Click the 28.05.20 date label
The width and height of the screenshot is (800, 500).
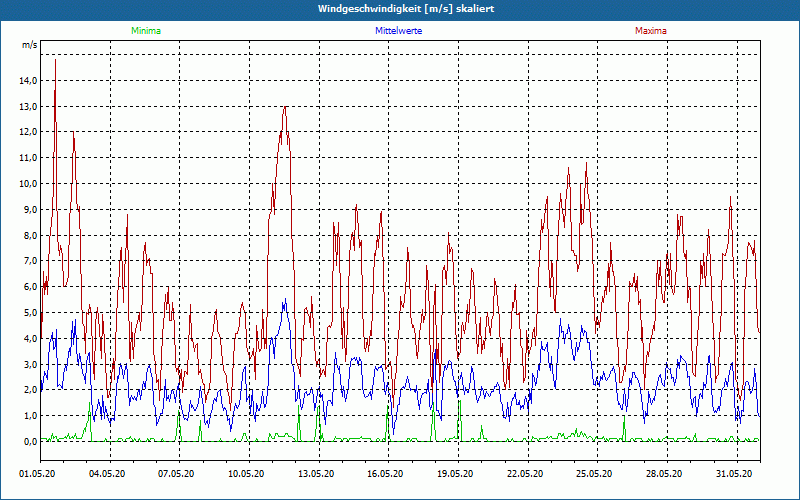(664, 474)
